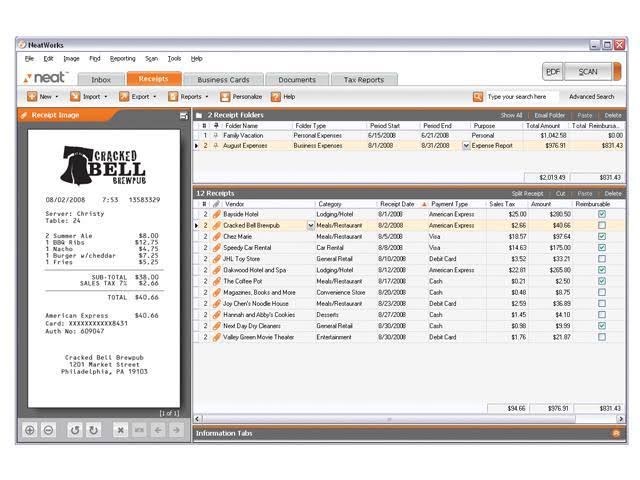Click the search input field
This screenshot has width=640, height=480.
[522, 97]
